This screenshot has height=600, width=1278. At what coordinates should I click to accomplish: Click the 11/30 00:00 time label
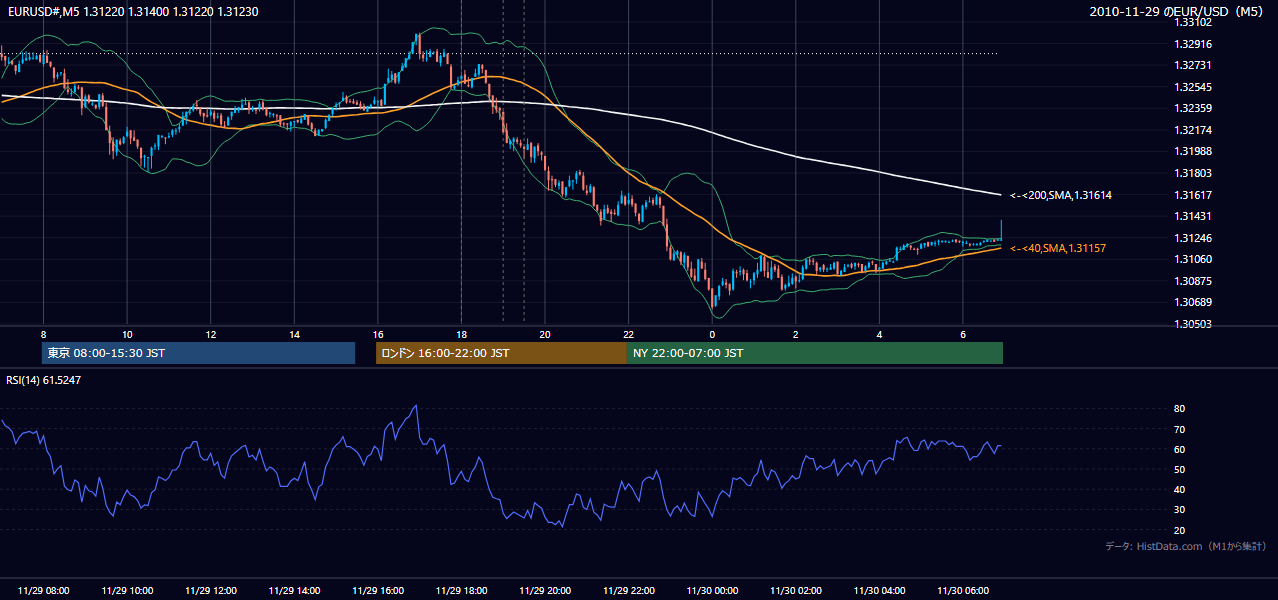(x=712, y=591)
